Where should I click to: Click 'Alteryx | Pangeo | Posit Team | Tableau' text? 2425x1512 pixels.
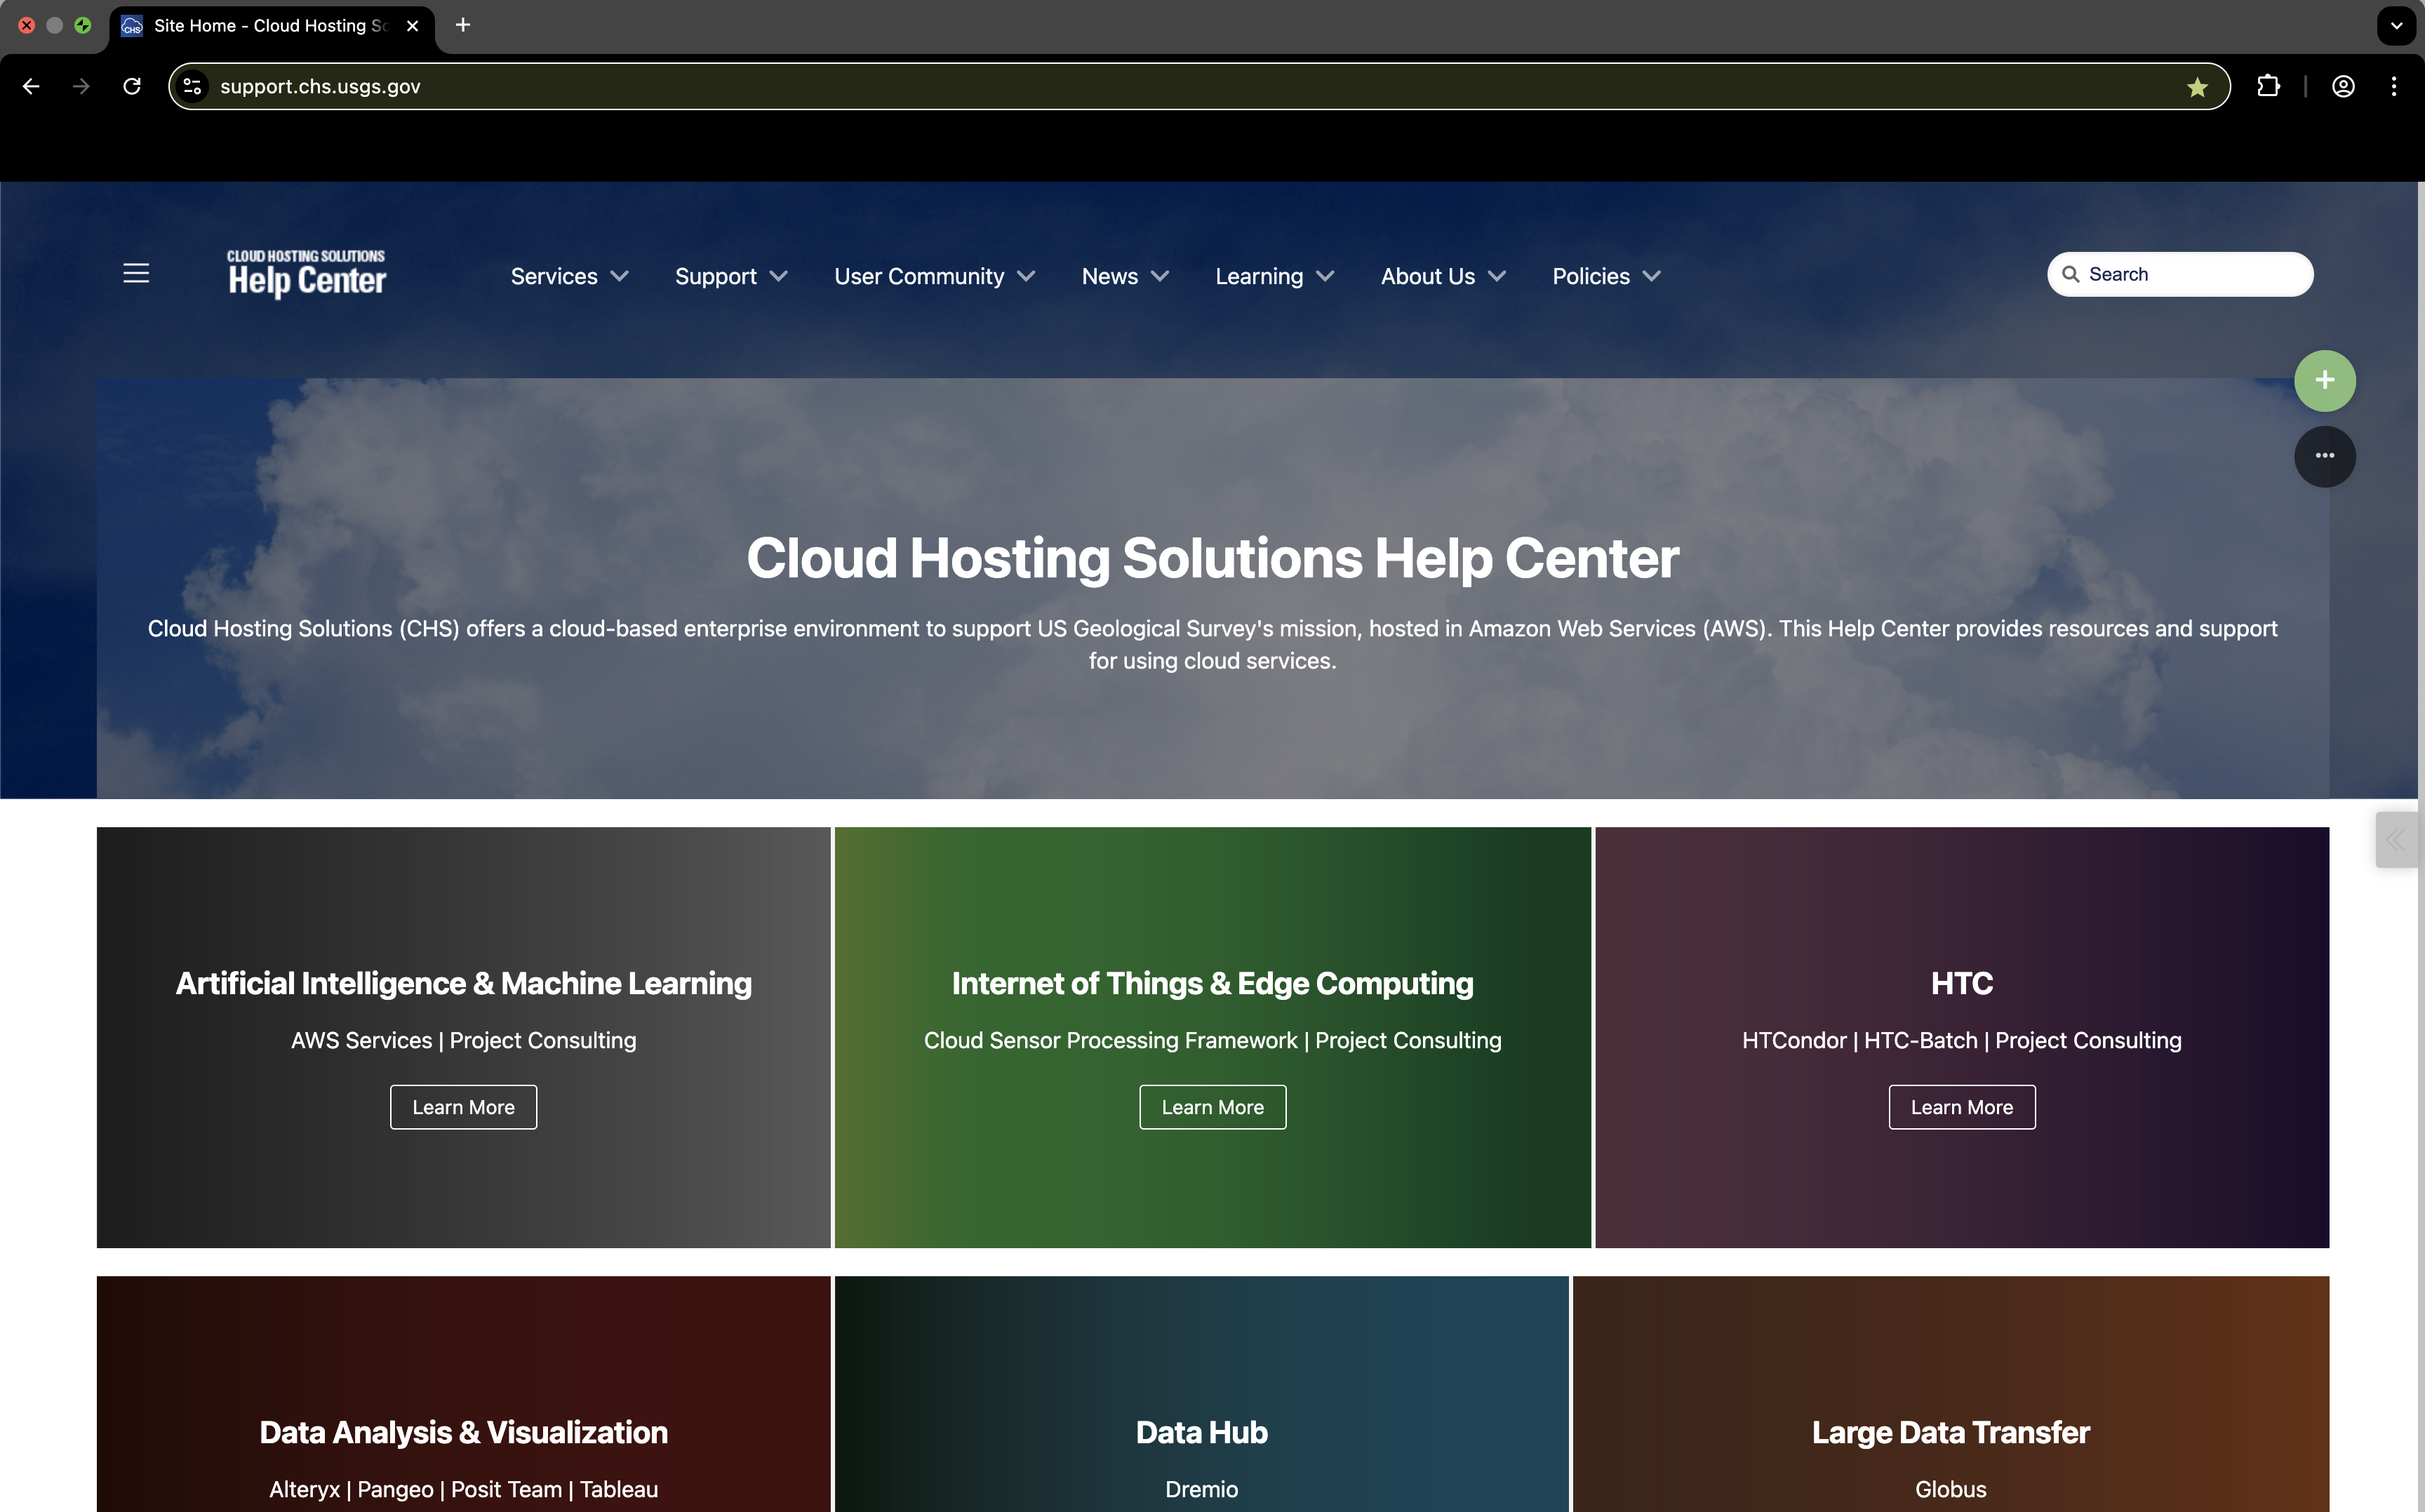pyautogui.click(x=463, y=1489)
